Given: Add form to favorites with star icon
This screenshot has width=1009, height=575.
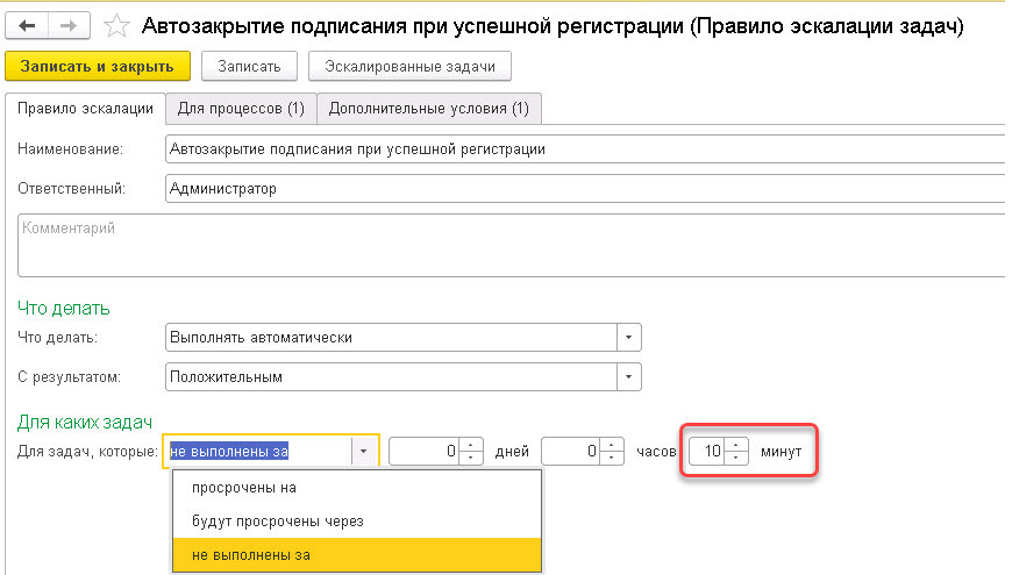Looking at the screenshot, I should (117, 26).
